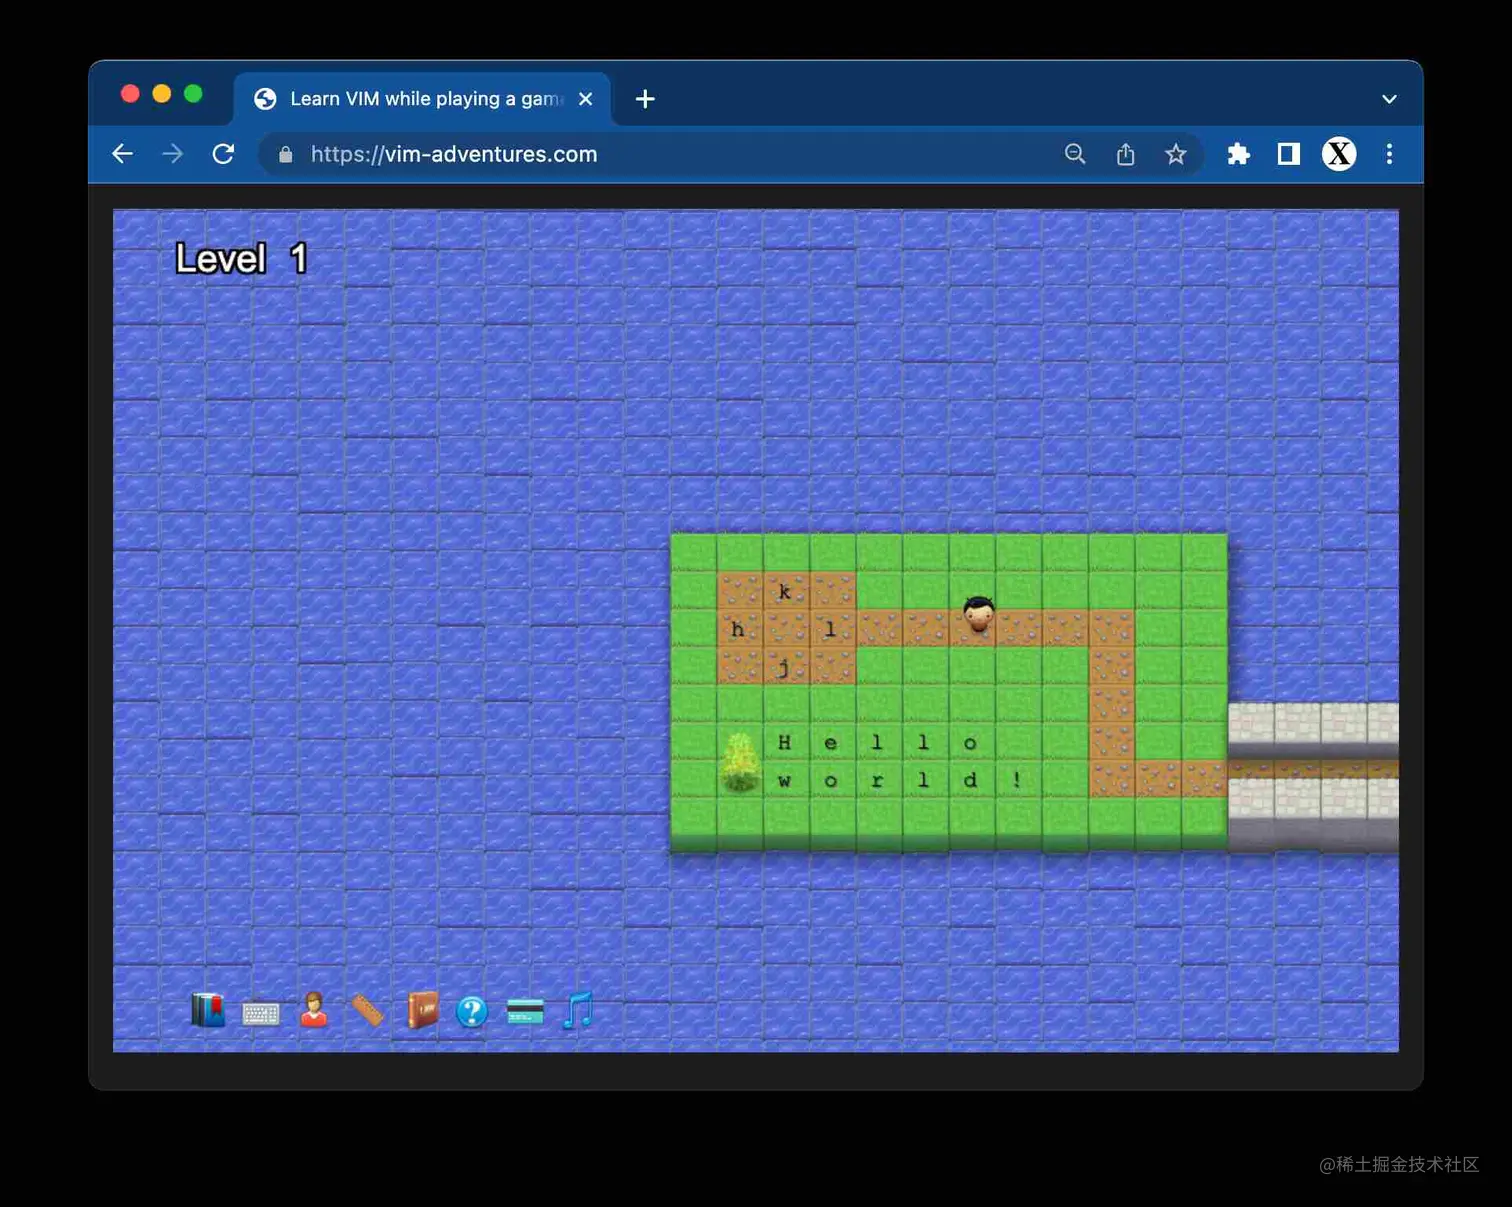
Task: Open the credit card purchase icon
Action: coord(525,1012)
